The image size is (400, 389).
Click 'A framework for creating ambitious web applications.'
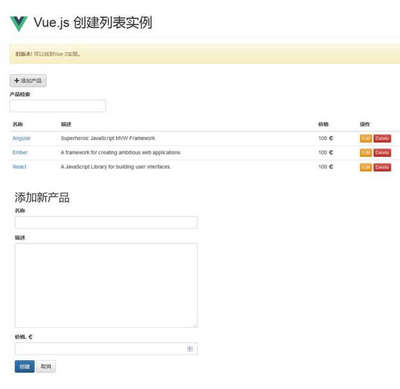121,152
